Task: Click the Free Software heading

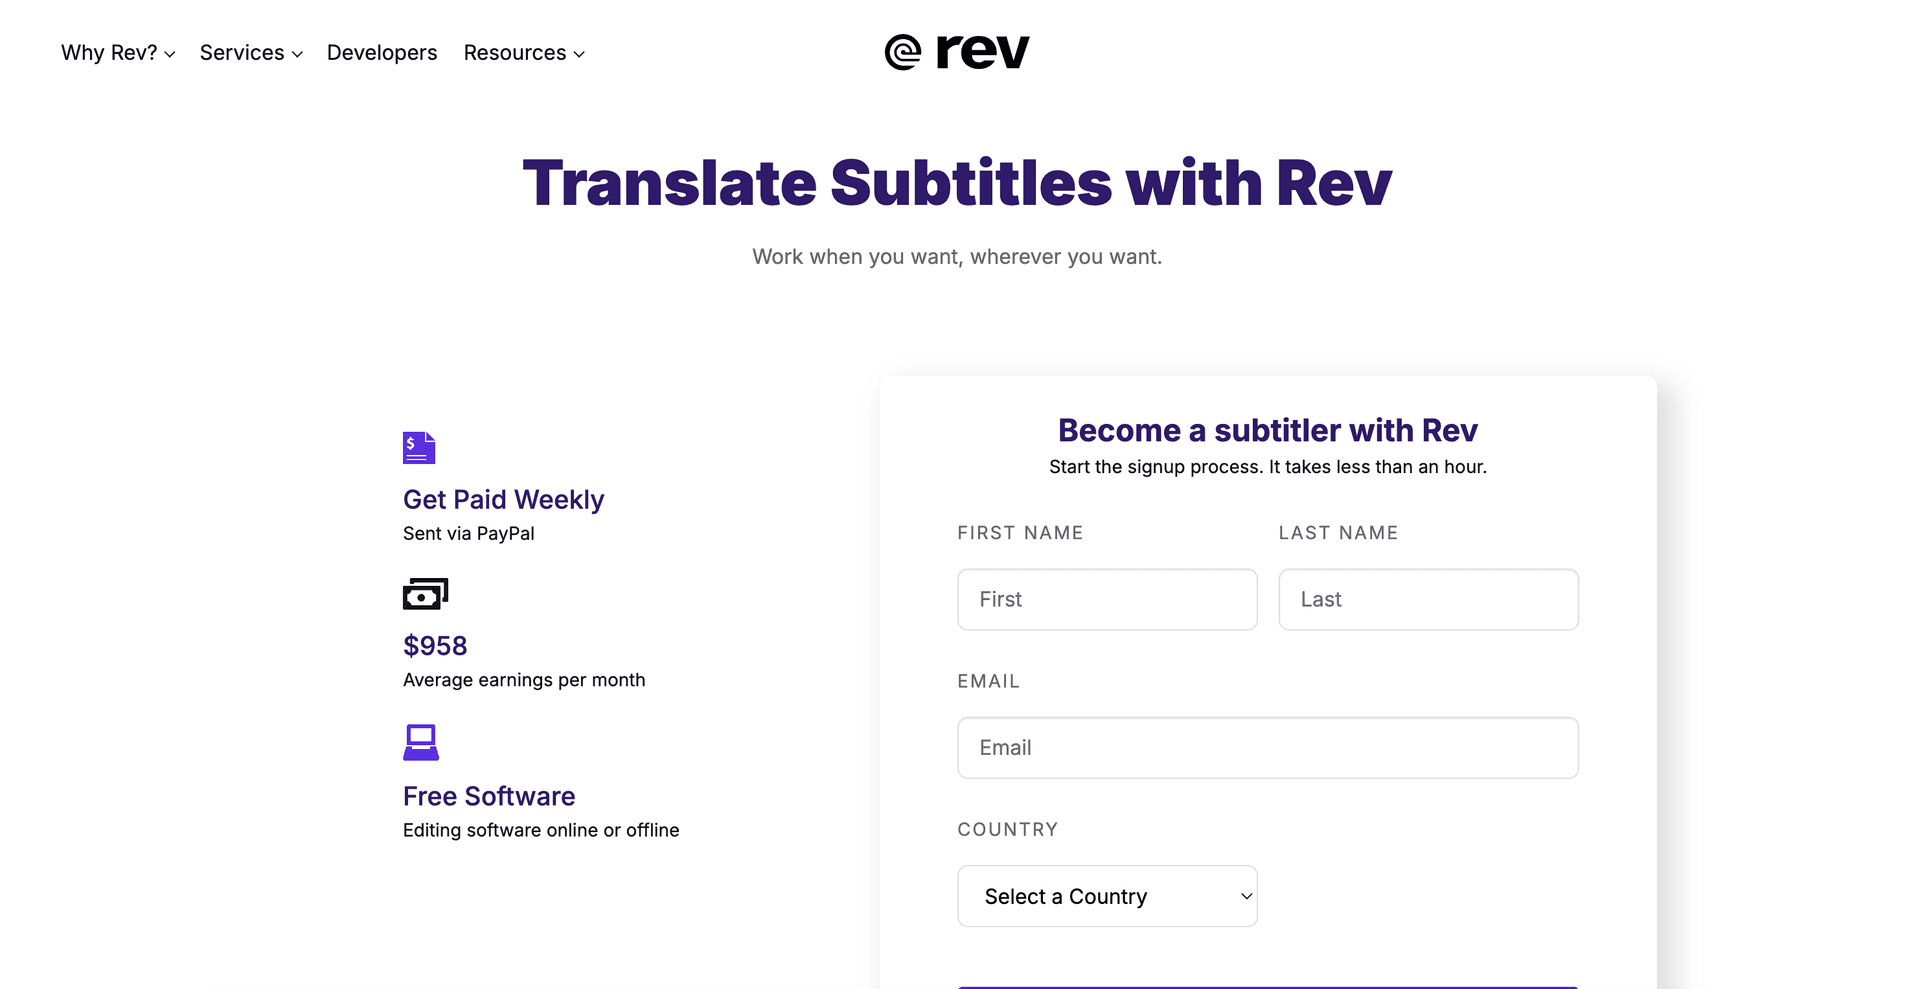Action: [489, 796]
